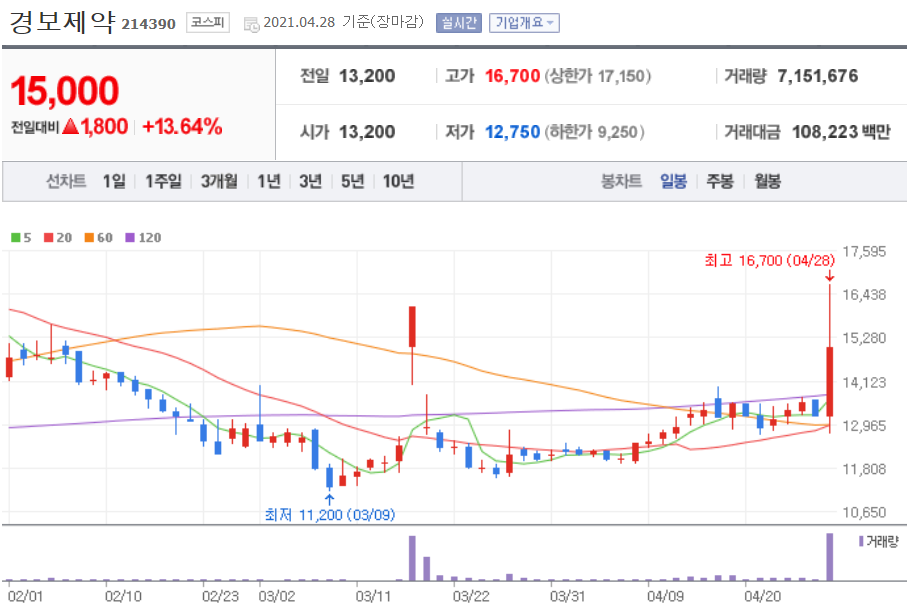Click the 코스피 market badge
The image size is (907, 611).
pyautogui.click(x=208, y=23)
